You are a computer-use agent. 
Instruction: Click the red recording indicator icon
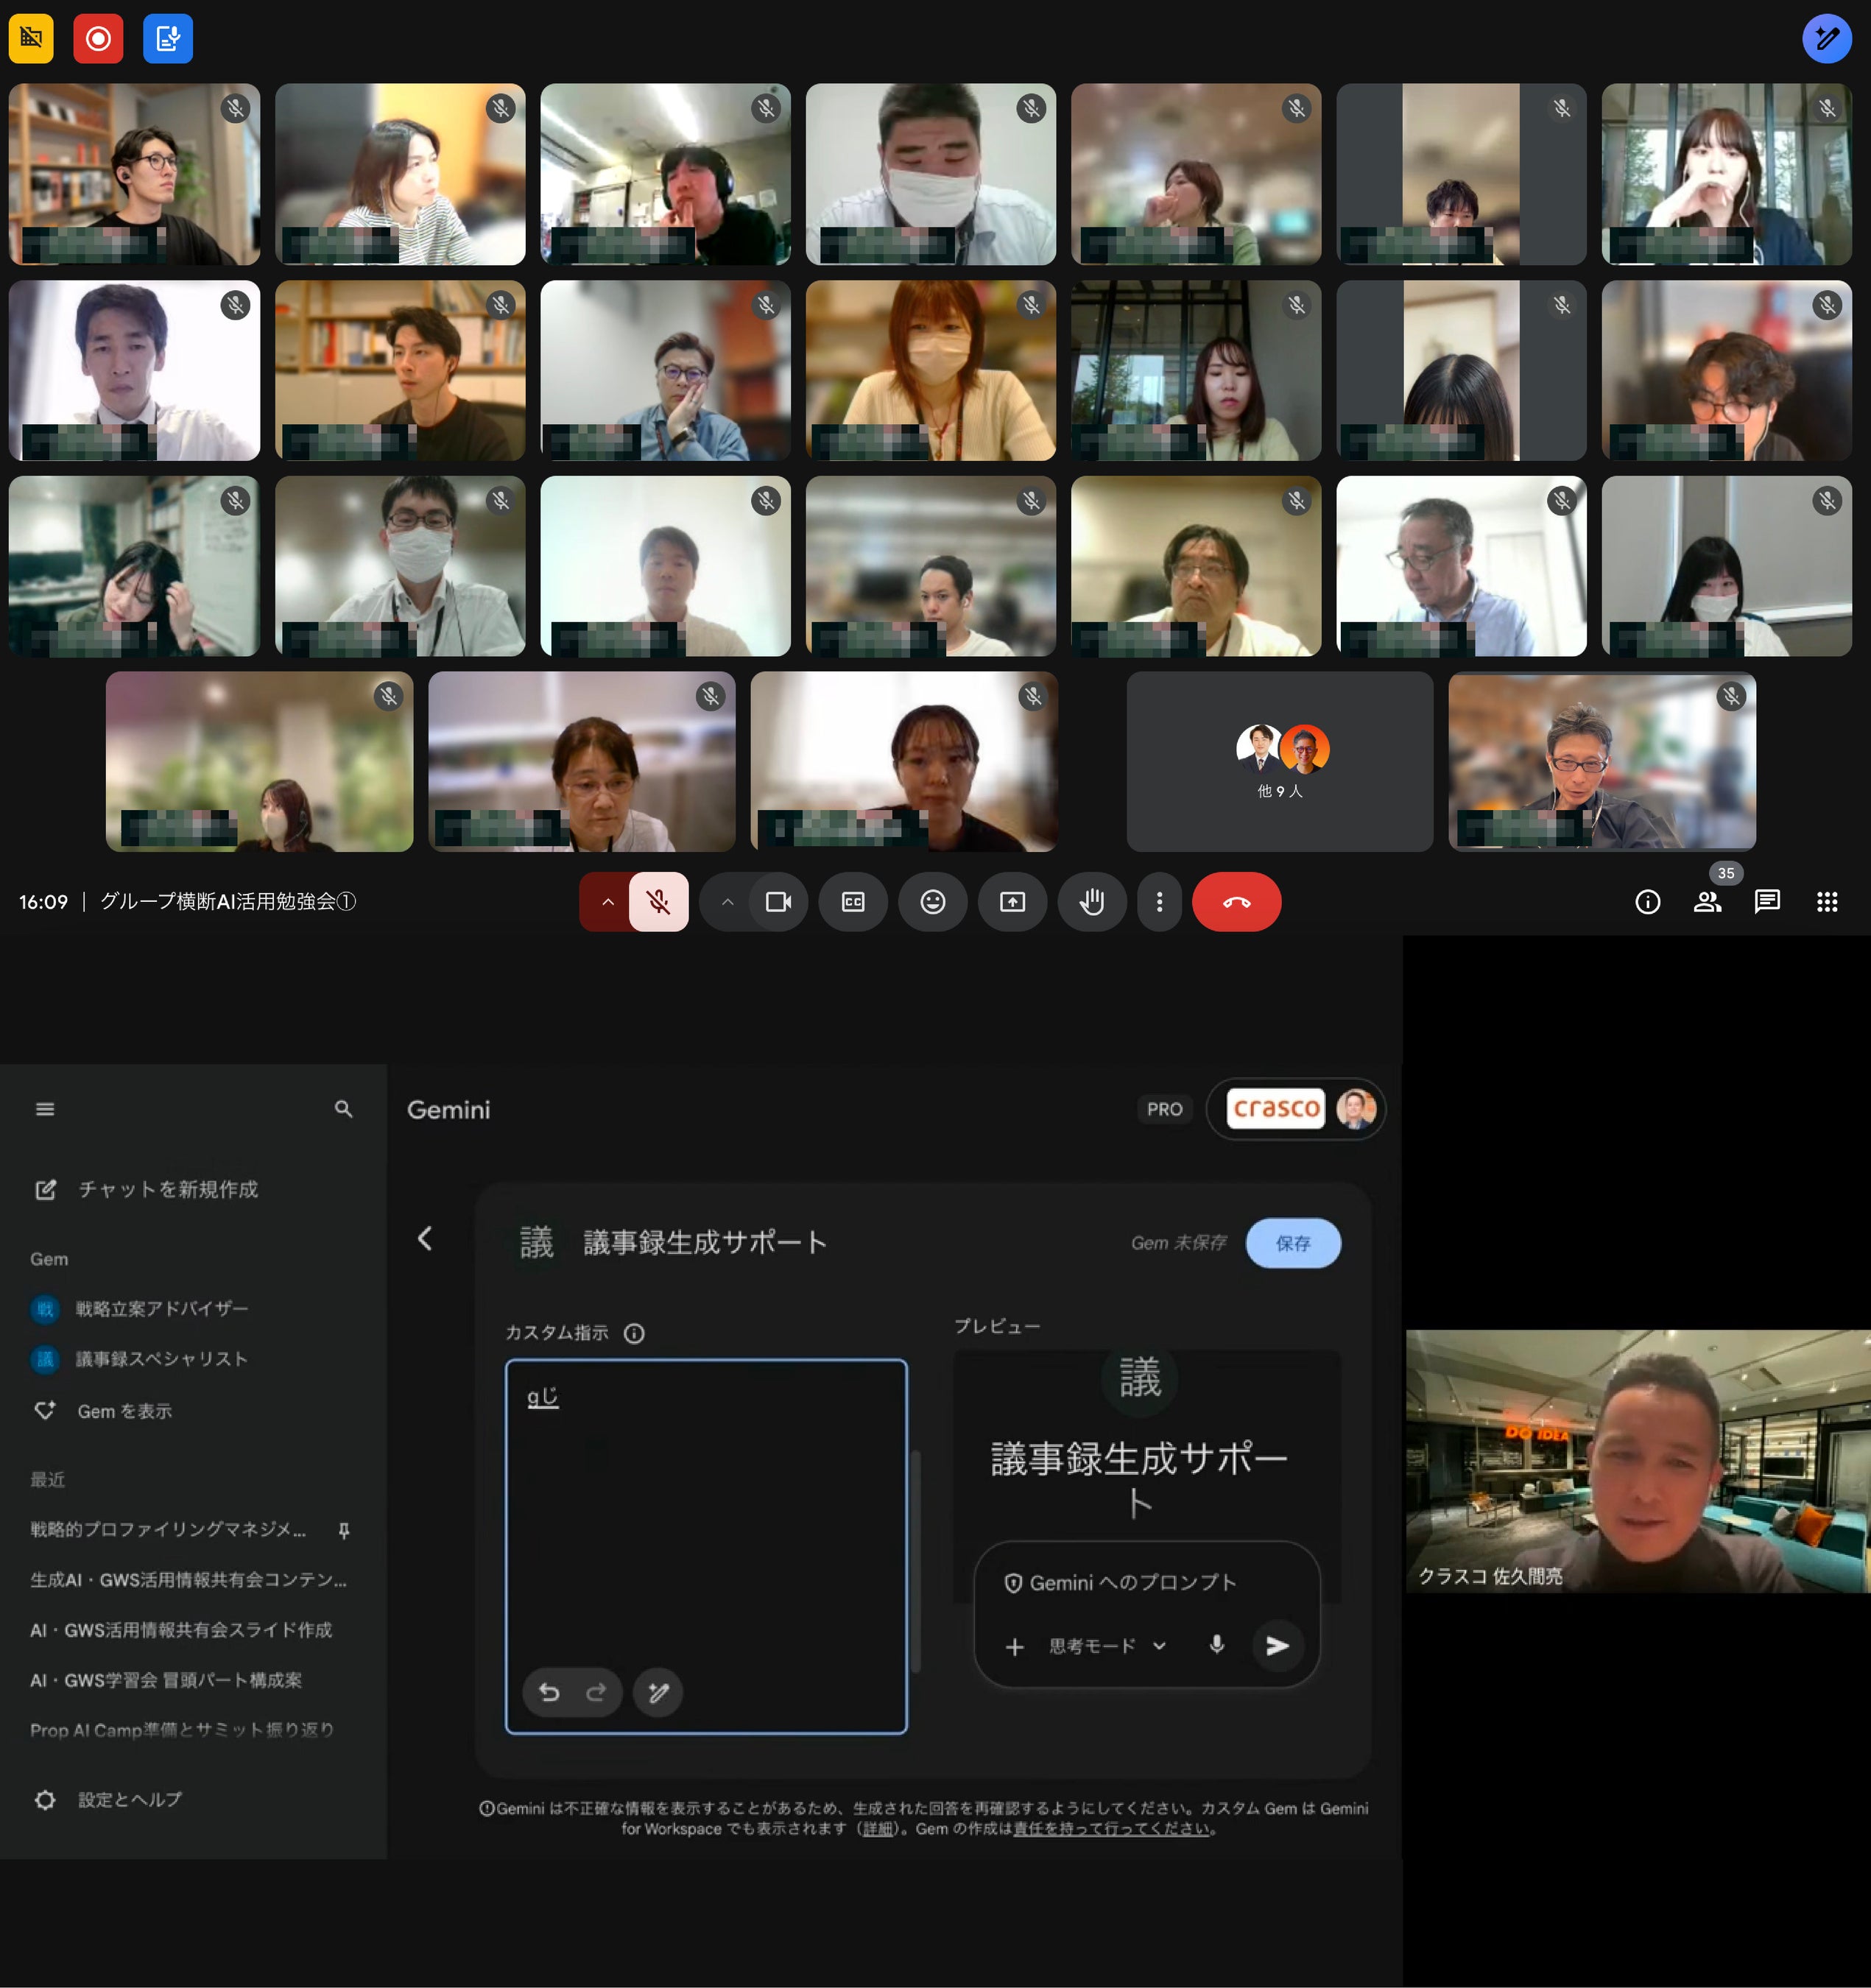click(x=98, y=39)
